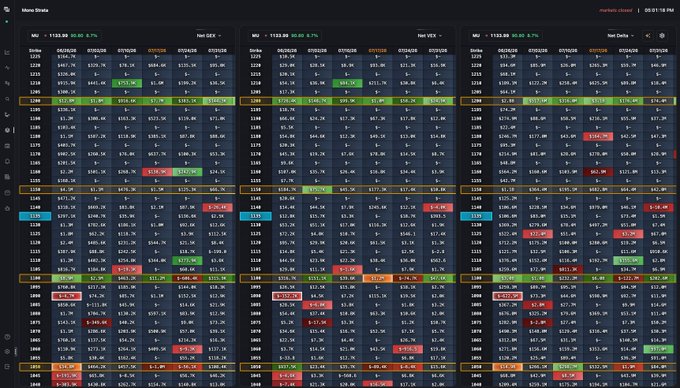Select blue 1135 strike marker in Net Delta panel

476,216
